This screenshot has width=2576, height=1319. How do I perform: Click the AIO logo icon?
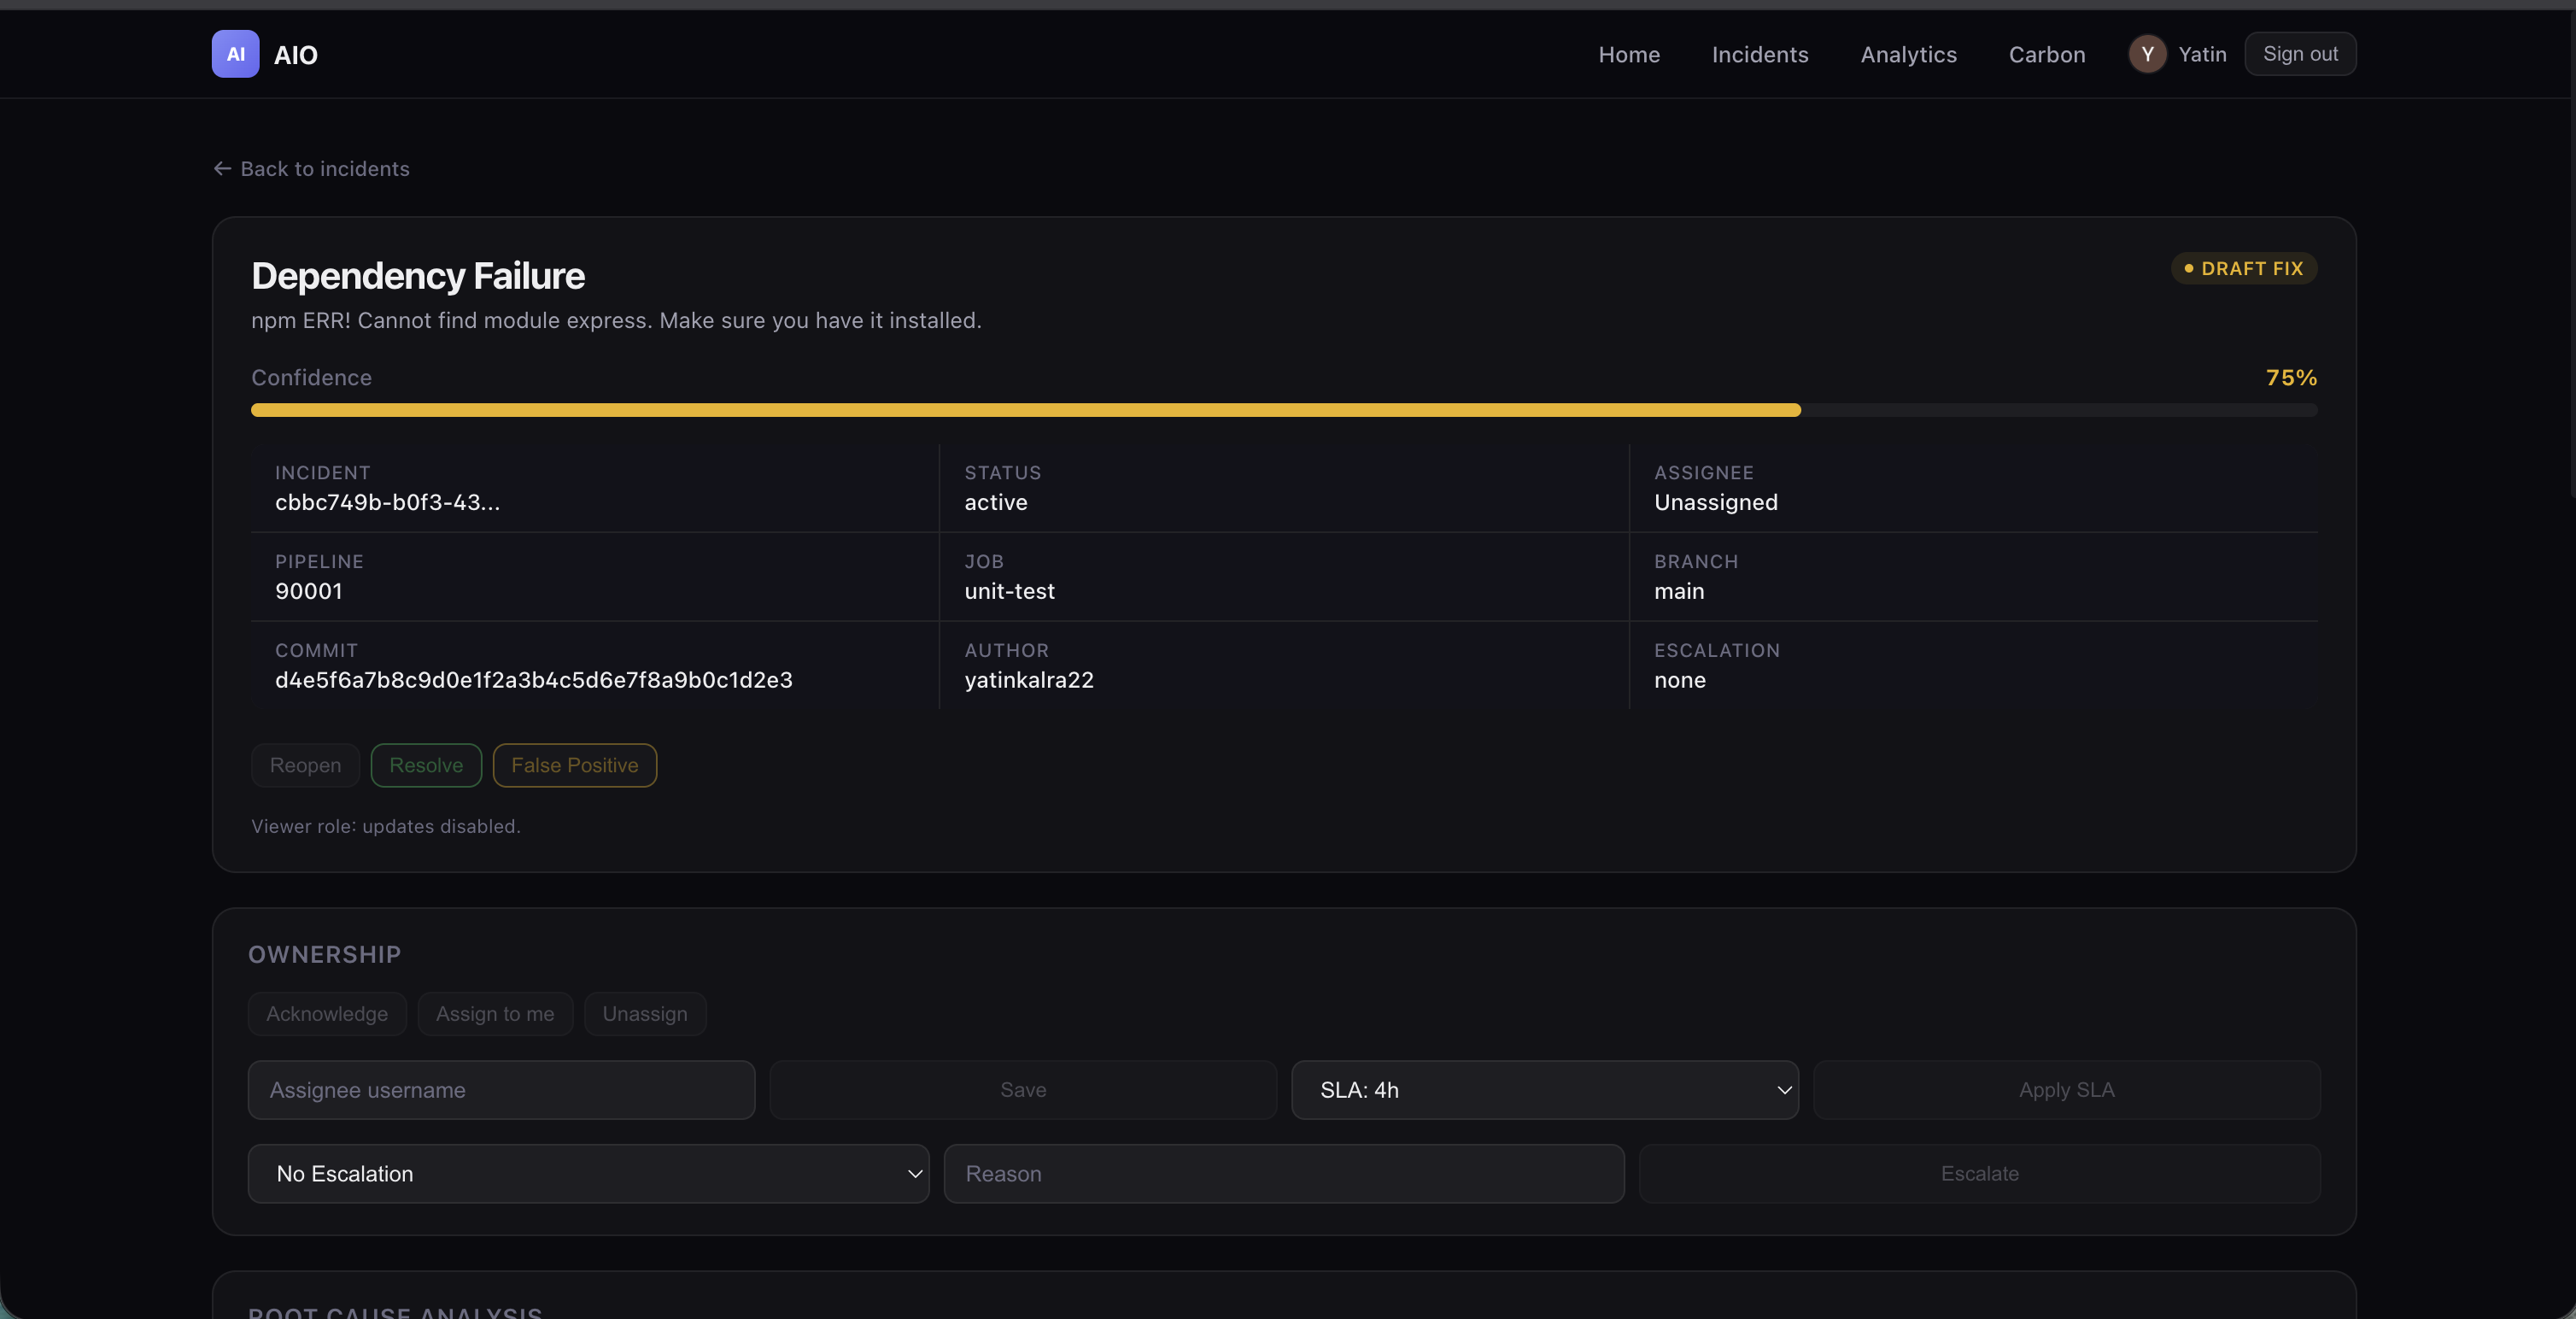(235, 54)
